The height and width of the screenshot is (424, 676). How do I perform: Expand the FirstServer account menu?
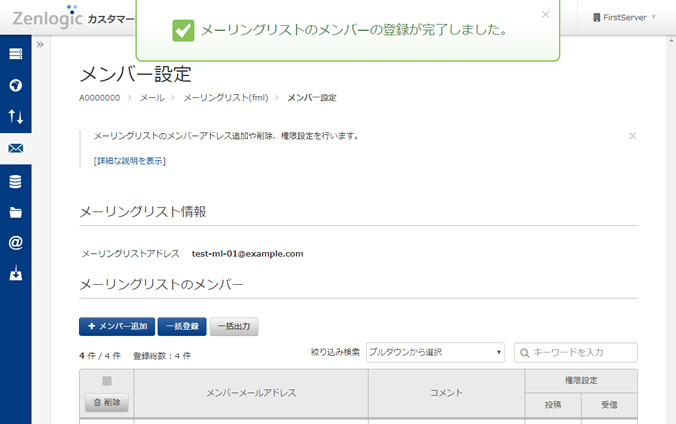tap(624, 17)
